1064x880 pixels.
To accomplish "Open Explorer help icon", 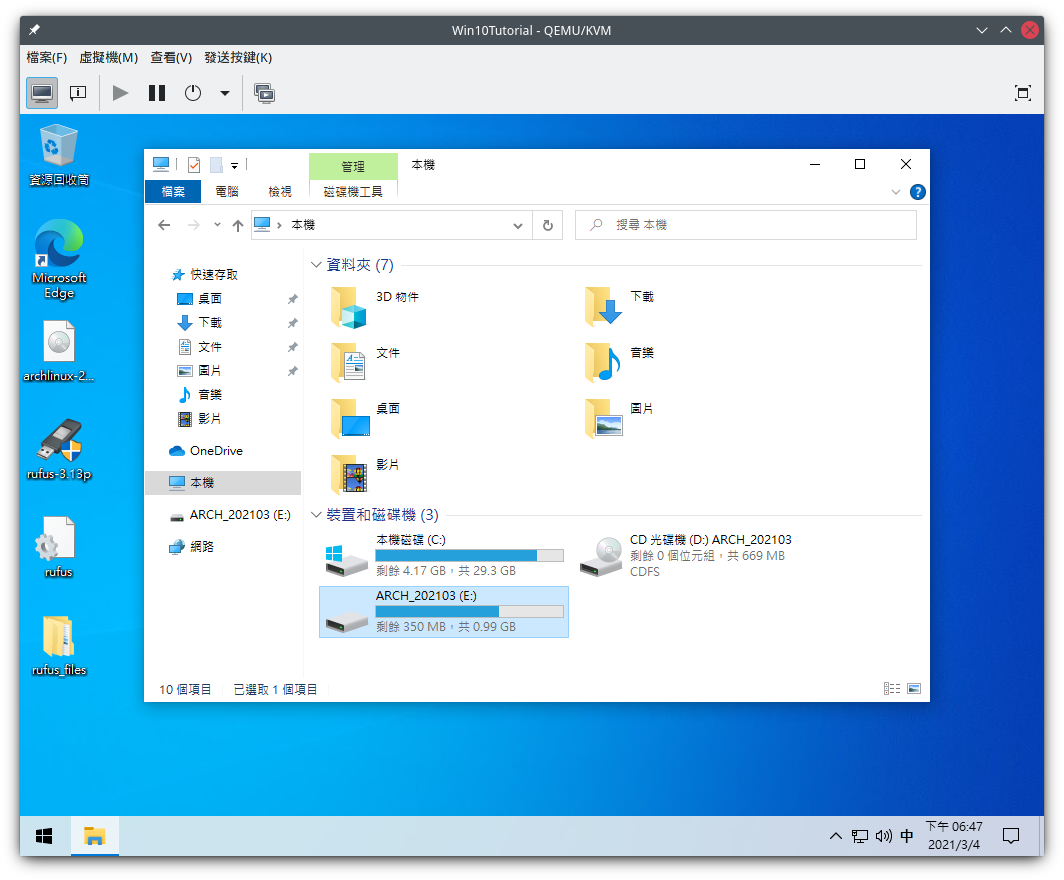I will [x=917, y=192].
